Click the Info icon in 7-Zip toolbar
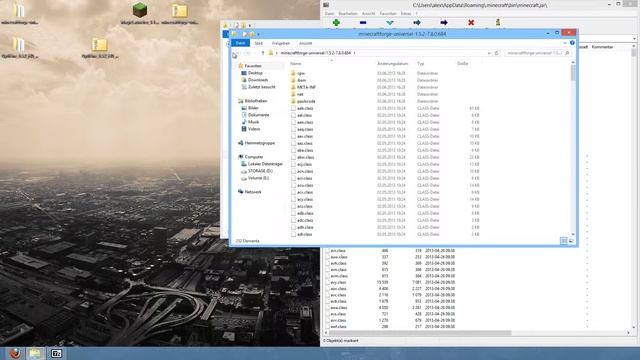 498,22
